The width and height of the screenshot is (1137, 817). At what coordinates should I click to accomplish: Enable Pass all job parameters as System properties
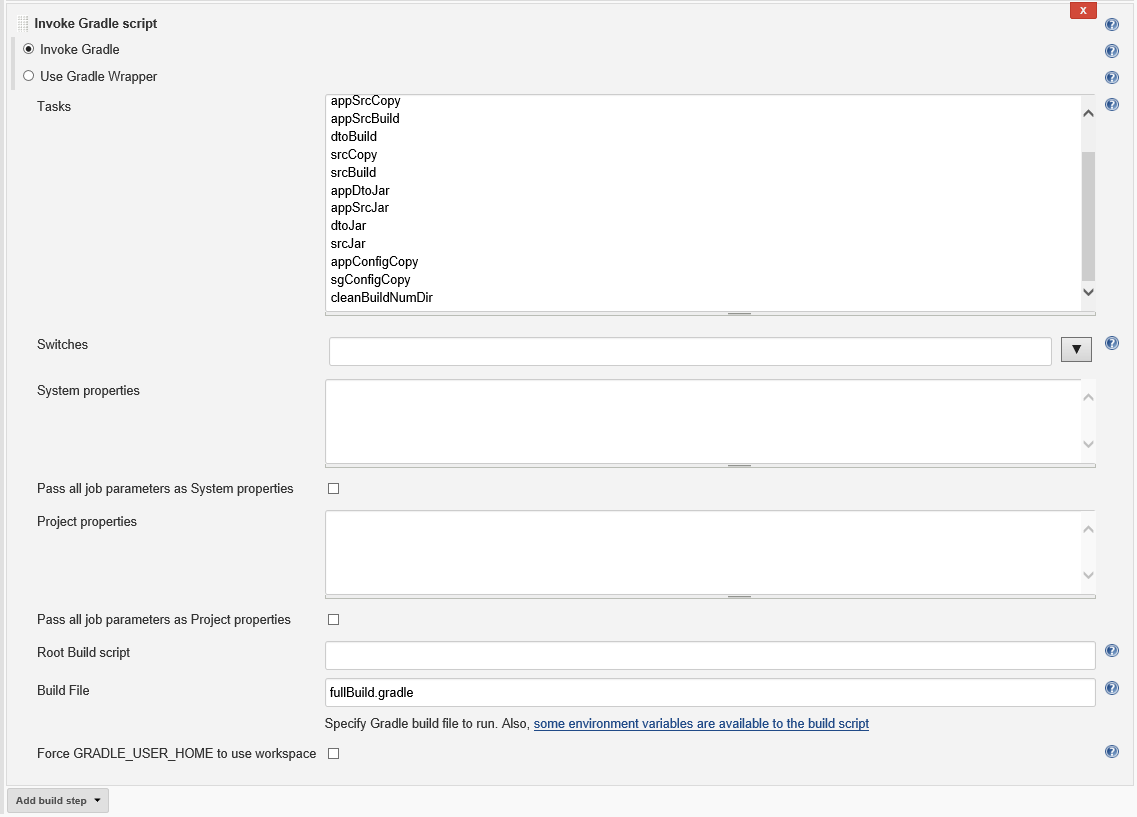(334, 489)
